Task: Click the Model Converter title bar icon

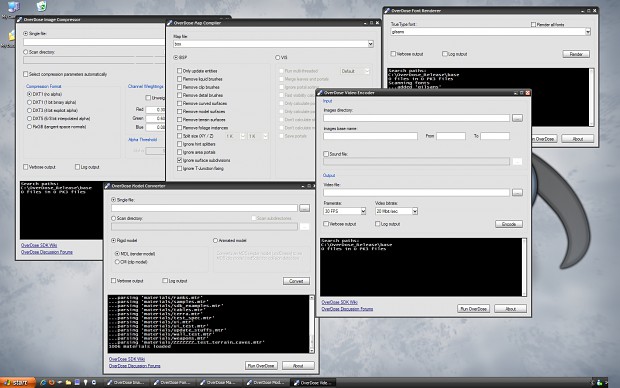Action: [x=108, y=186]
